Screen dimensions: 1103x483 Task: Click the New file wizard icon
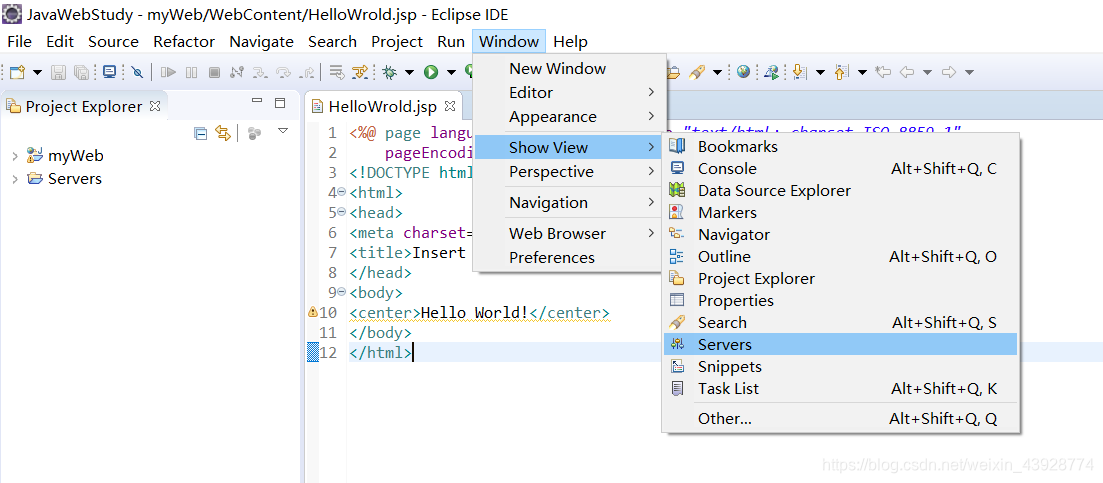tap(17, 72)
